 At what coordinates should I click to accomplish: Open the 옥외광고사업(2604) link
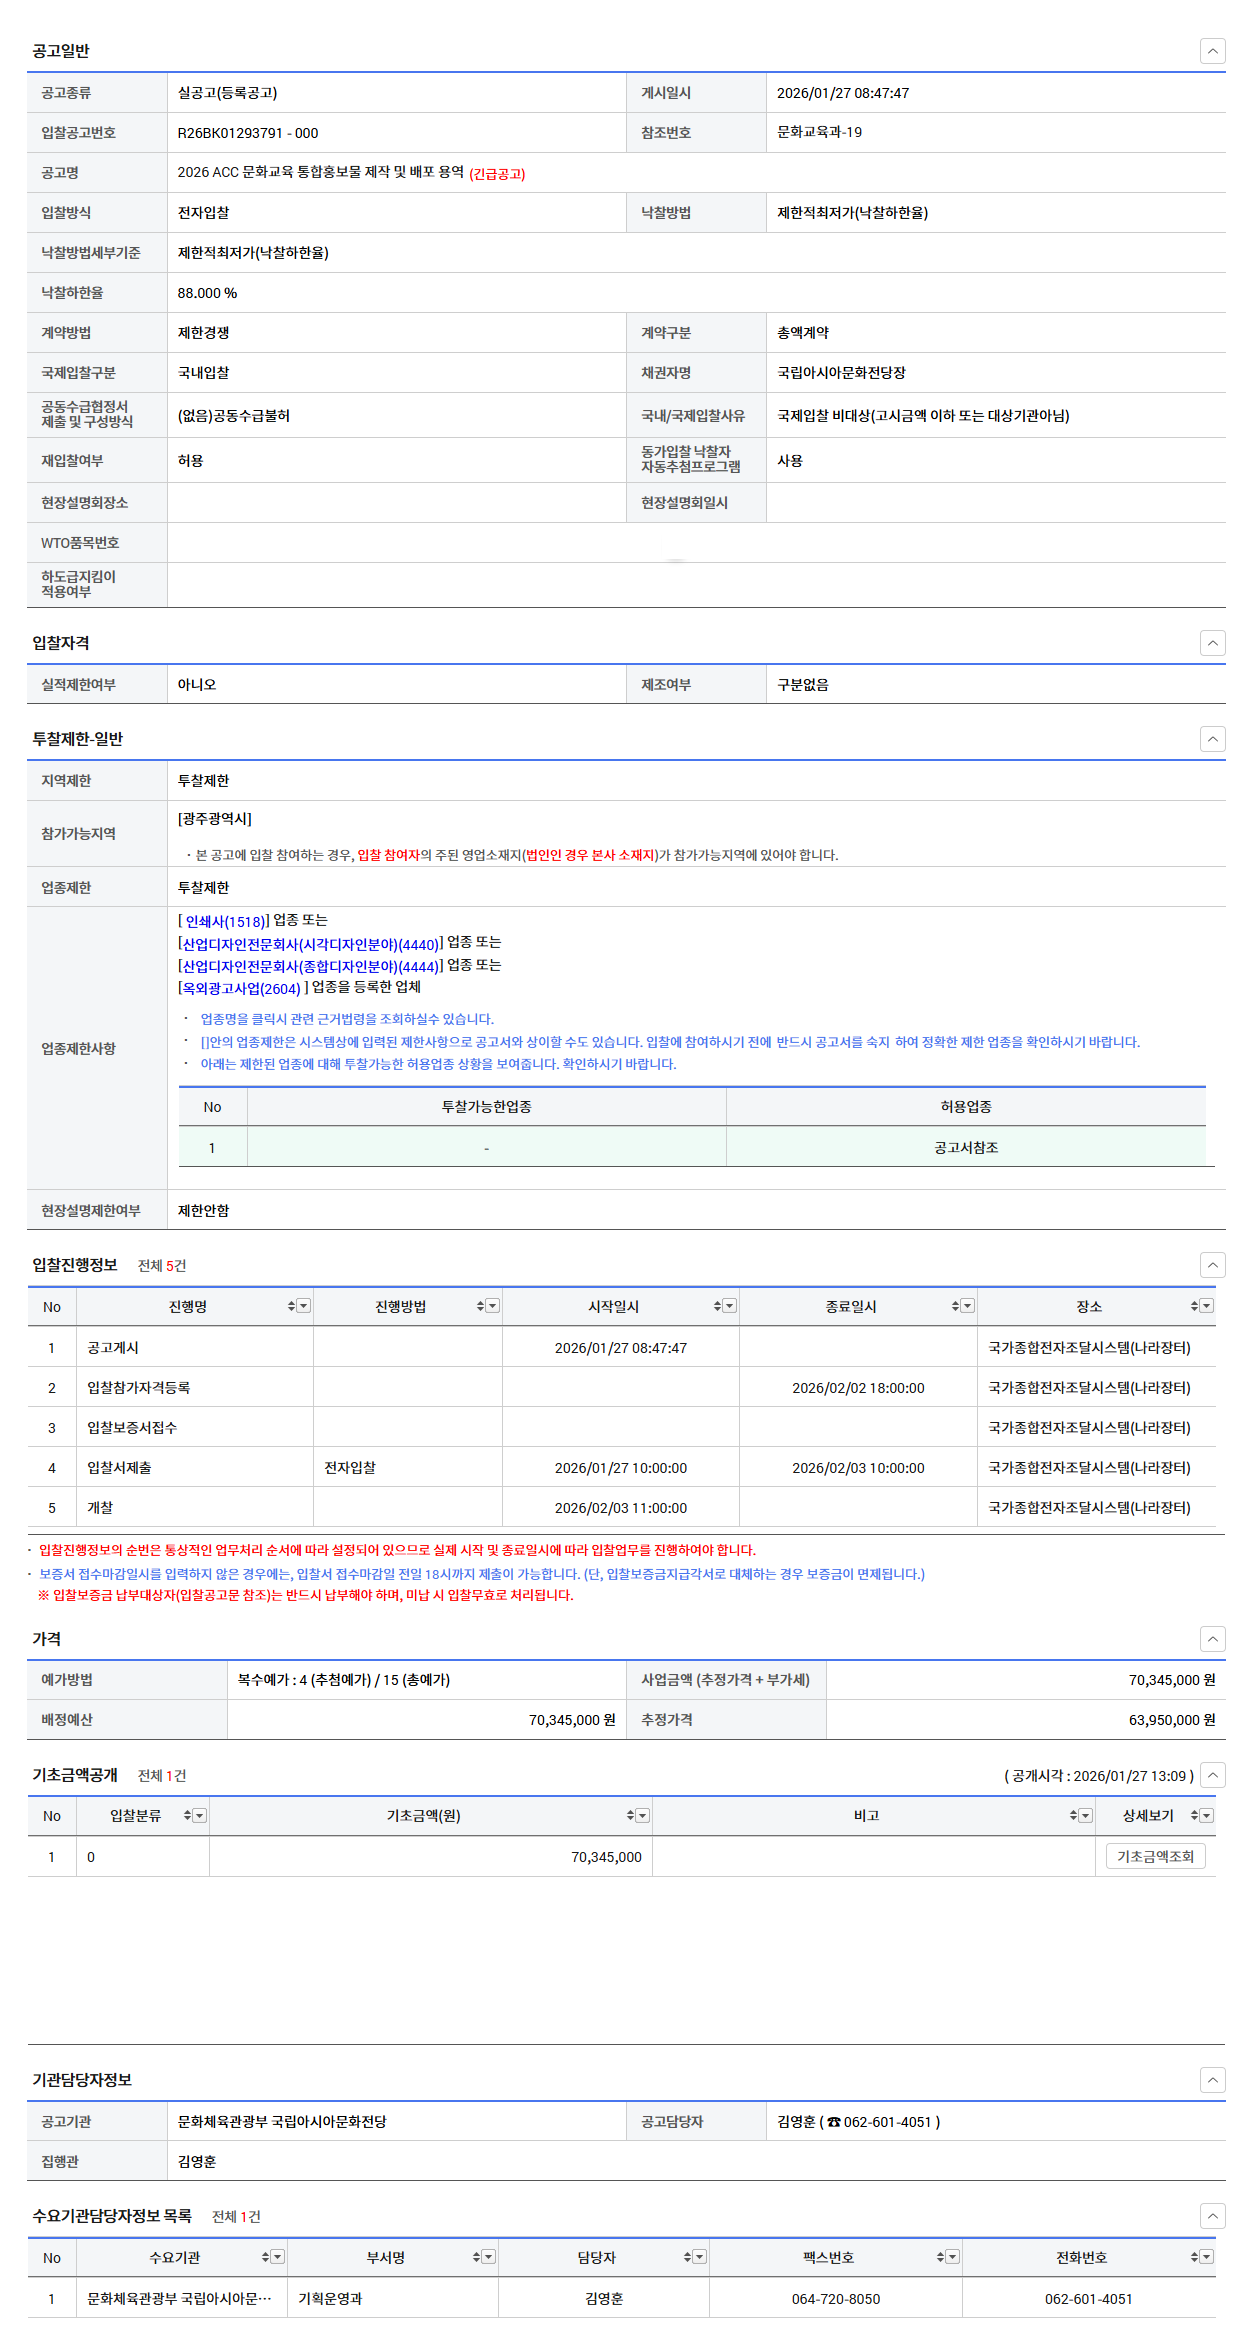(241, 989)
